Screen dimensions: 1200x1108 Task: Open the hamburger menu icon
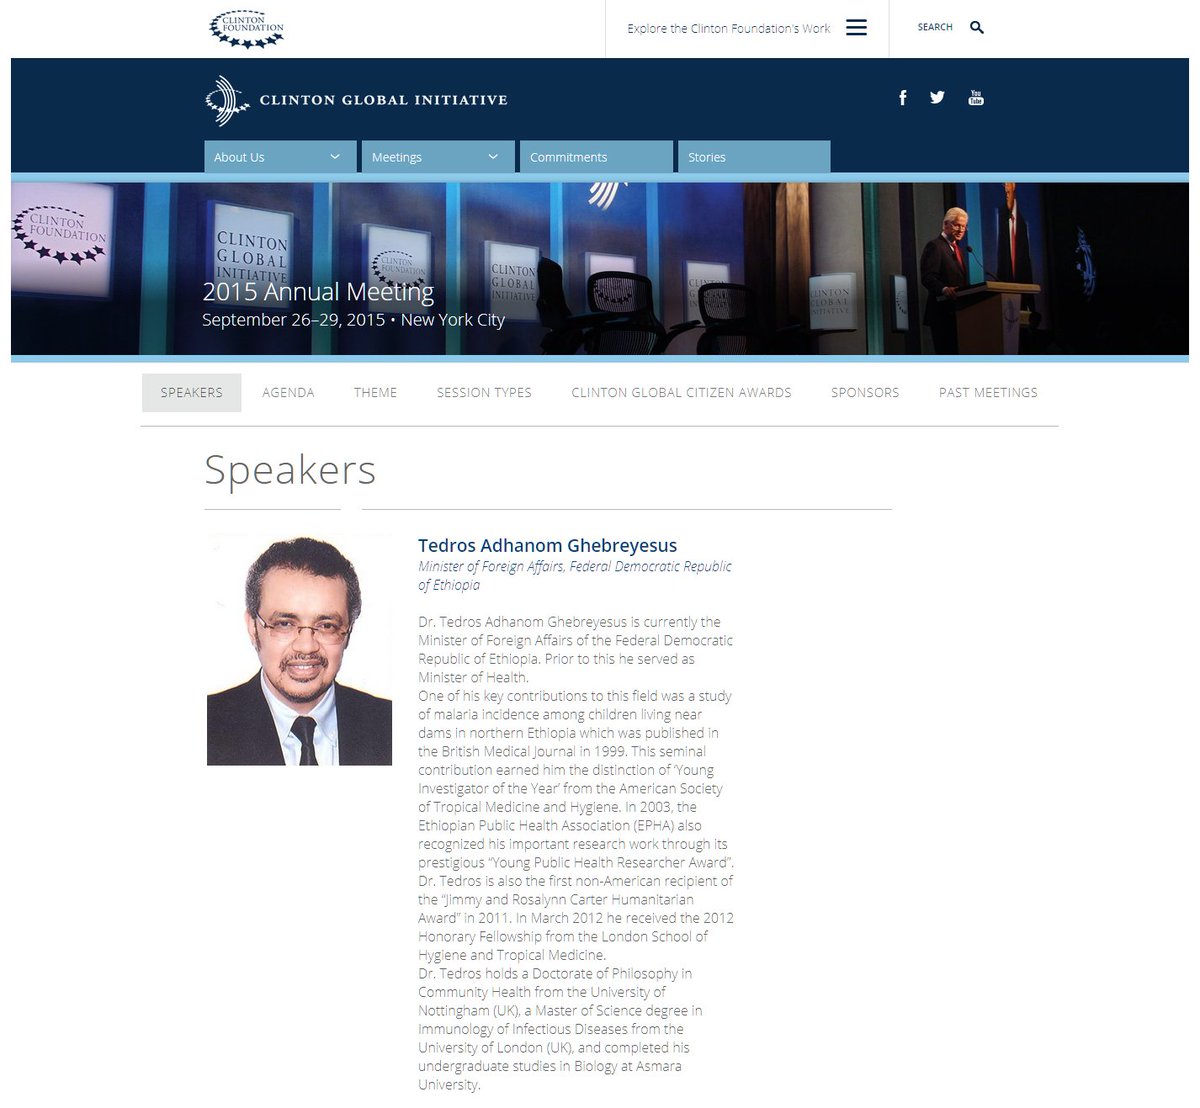(x=857, y=28)
